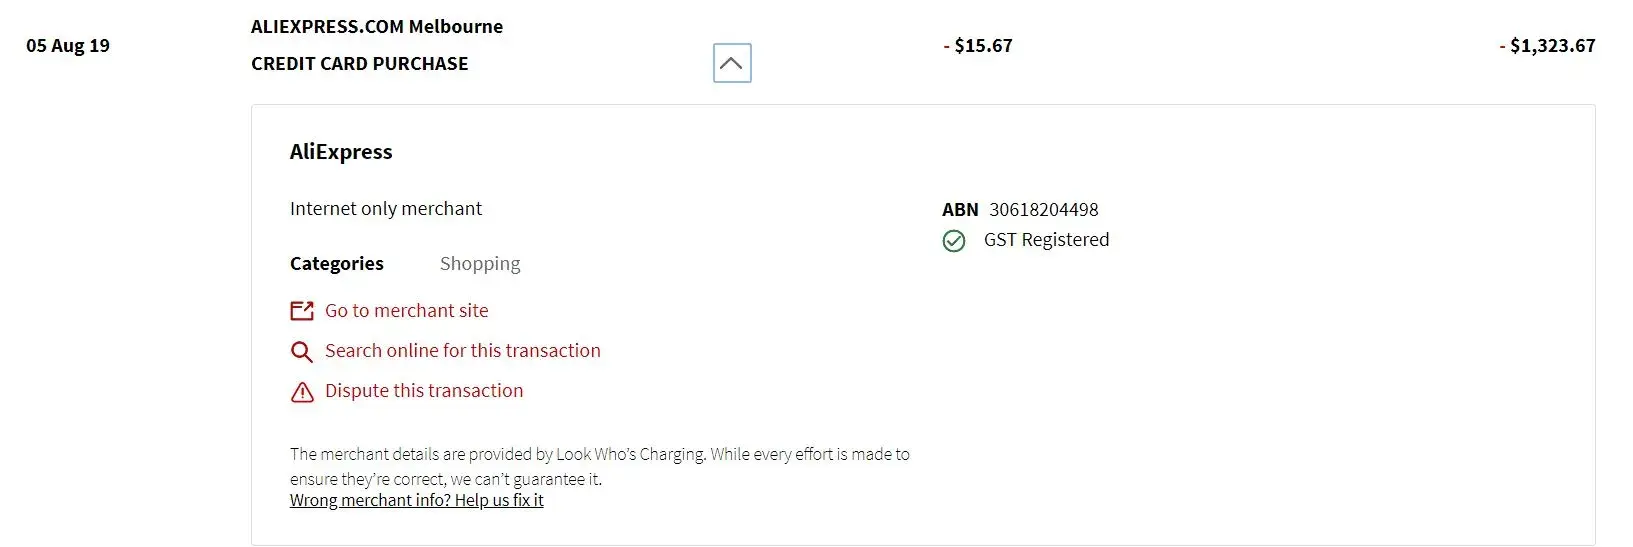Click the 'Internet only merchant' text
This screenshot has height=547, width=1633.
385,209
